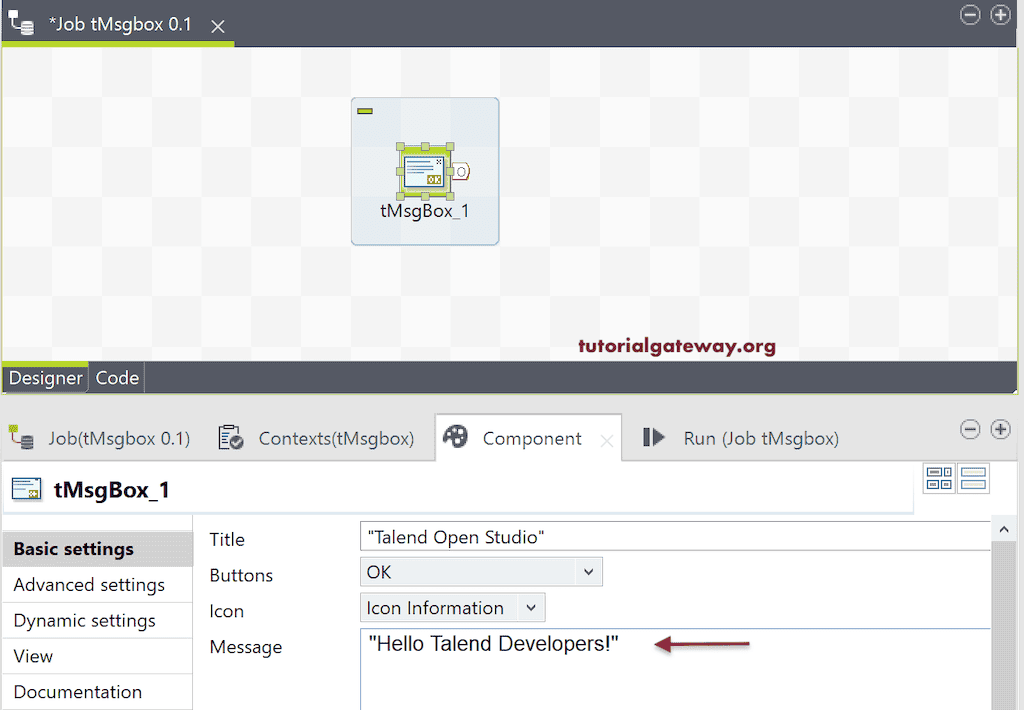Click the Component palette icon
The width and height of the screenshot is (1024, 710).
455,436
